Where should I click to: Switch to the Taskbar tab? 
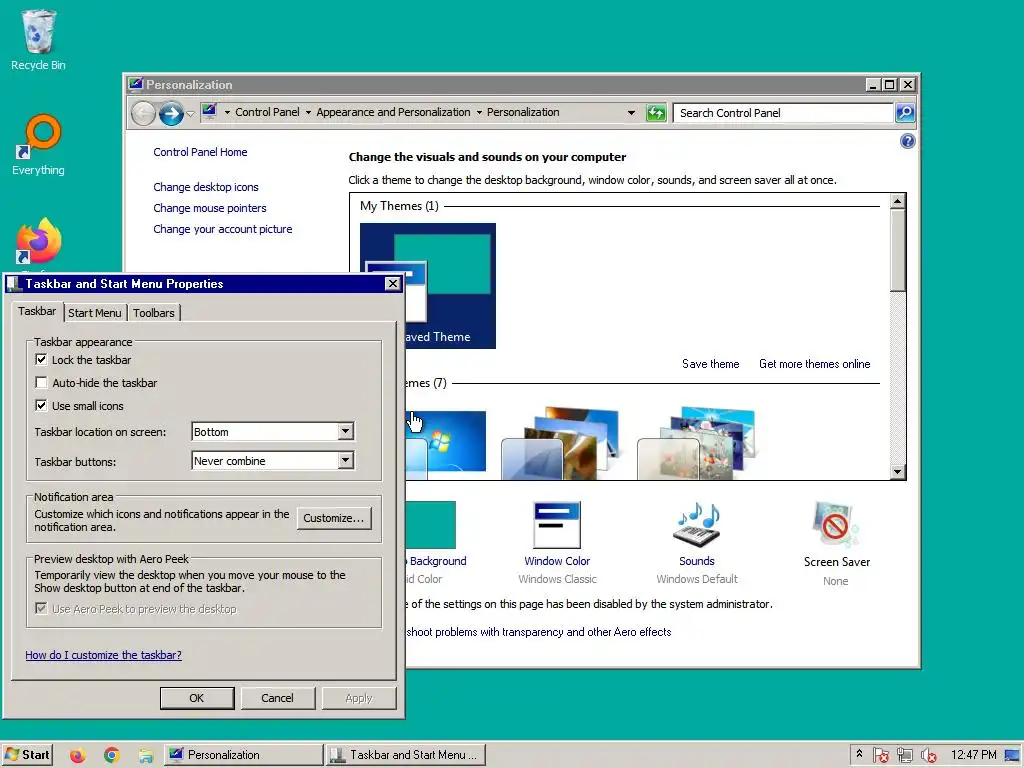[37, 311]
